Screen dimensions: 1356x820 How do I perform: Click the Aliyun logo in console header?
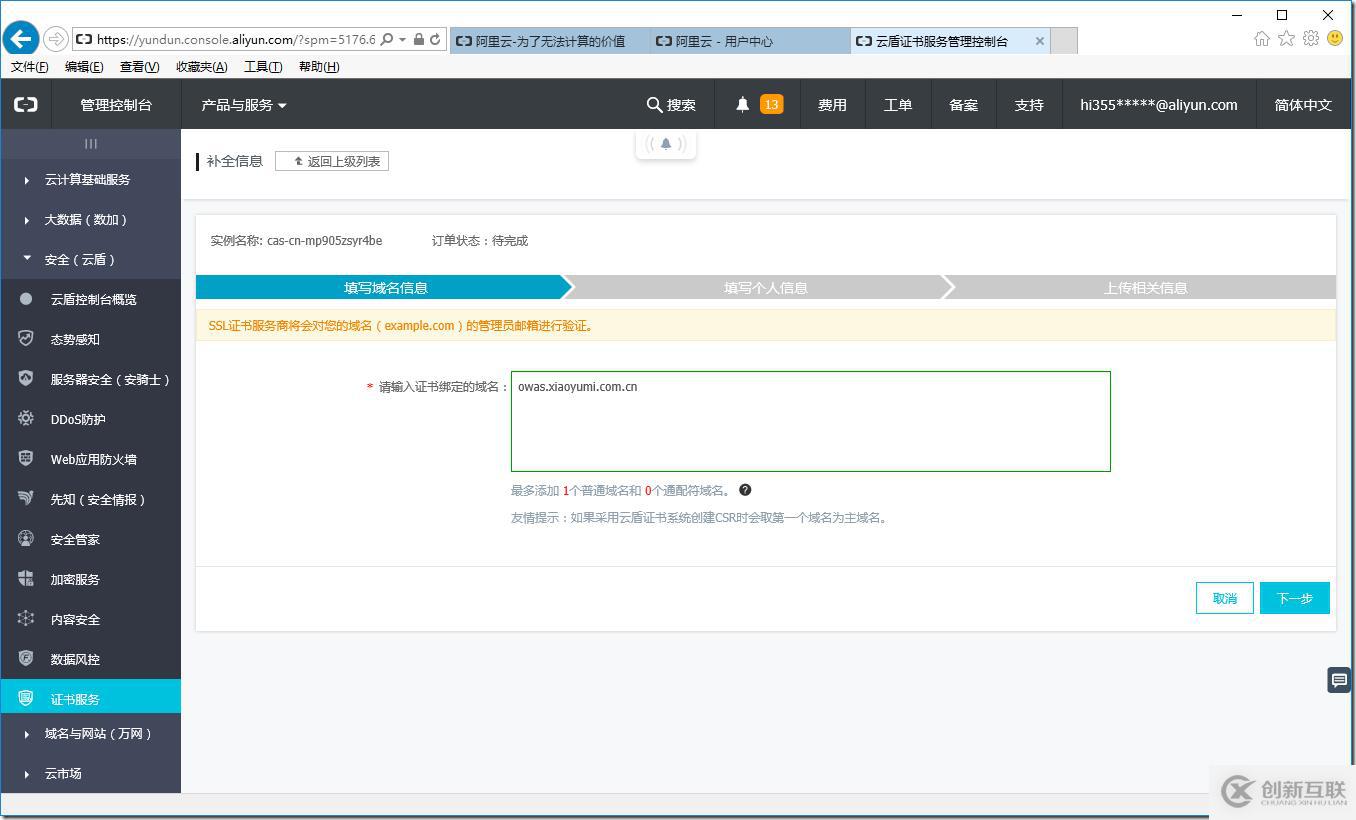pyautogui.click(x=26, y=104)
